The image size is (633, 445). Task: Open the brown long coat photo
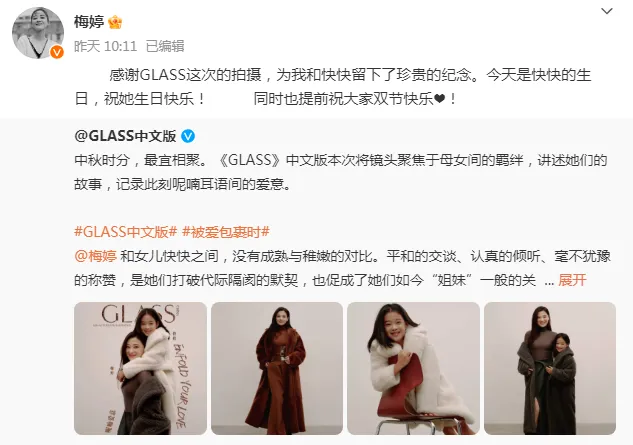(x=277, y=368)
